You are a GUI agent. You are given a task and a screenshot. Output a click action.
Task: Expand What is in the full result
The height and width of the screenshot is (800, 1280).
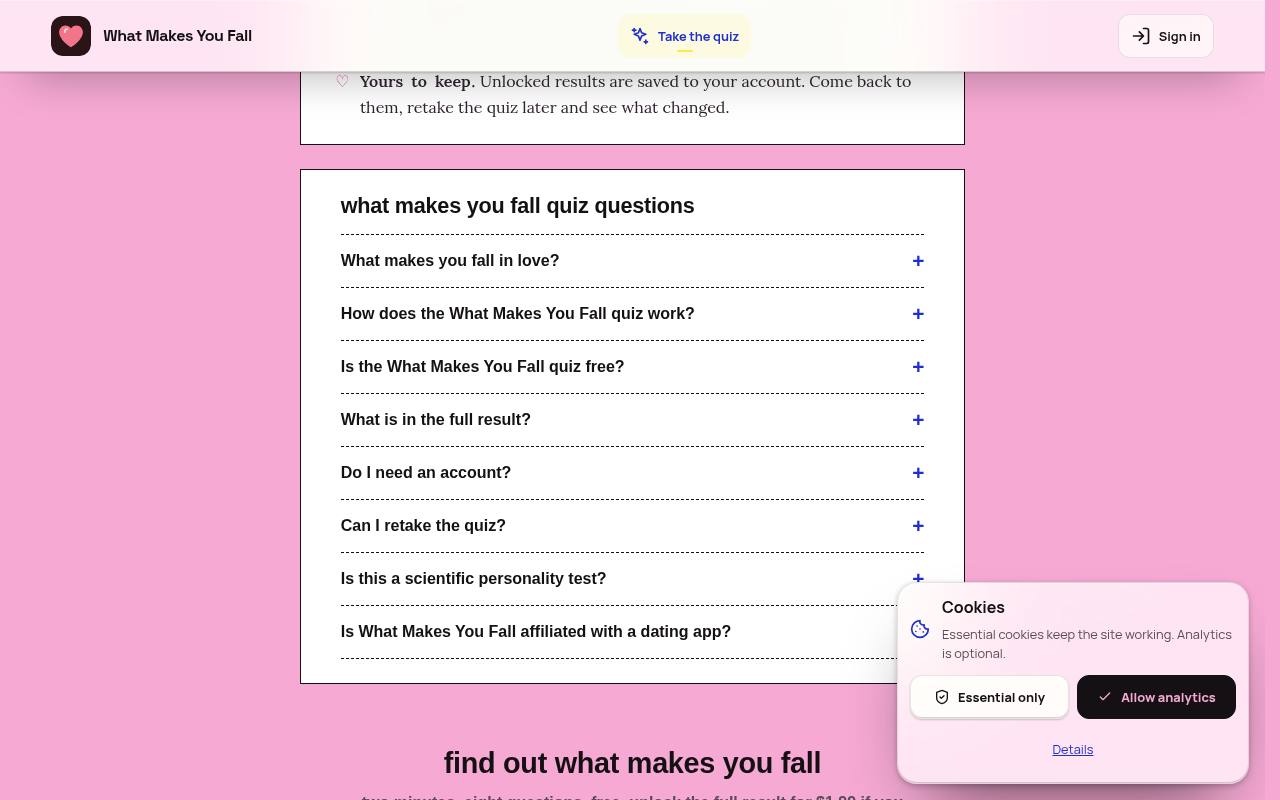[632, 420]
